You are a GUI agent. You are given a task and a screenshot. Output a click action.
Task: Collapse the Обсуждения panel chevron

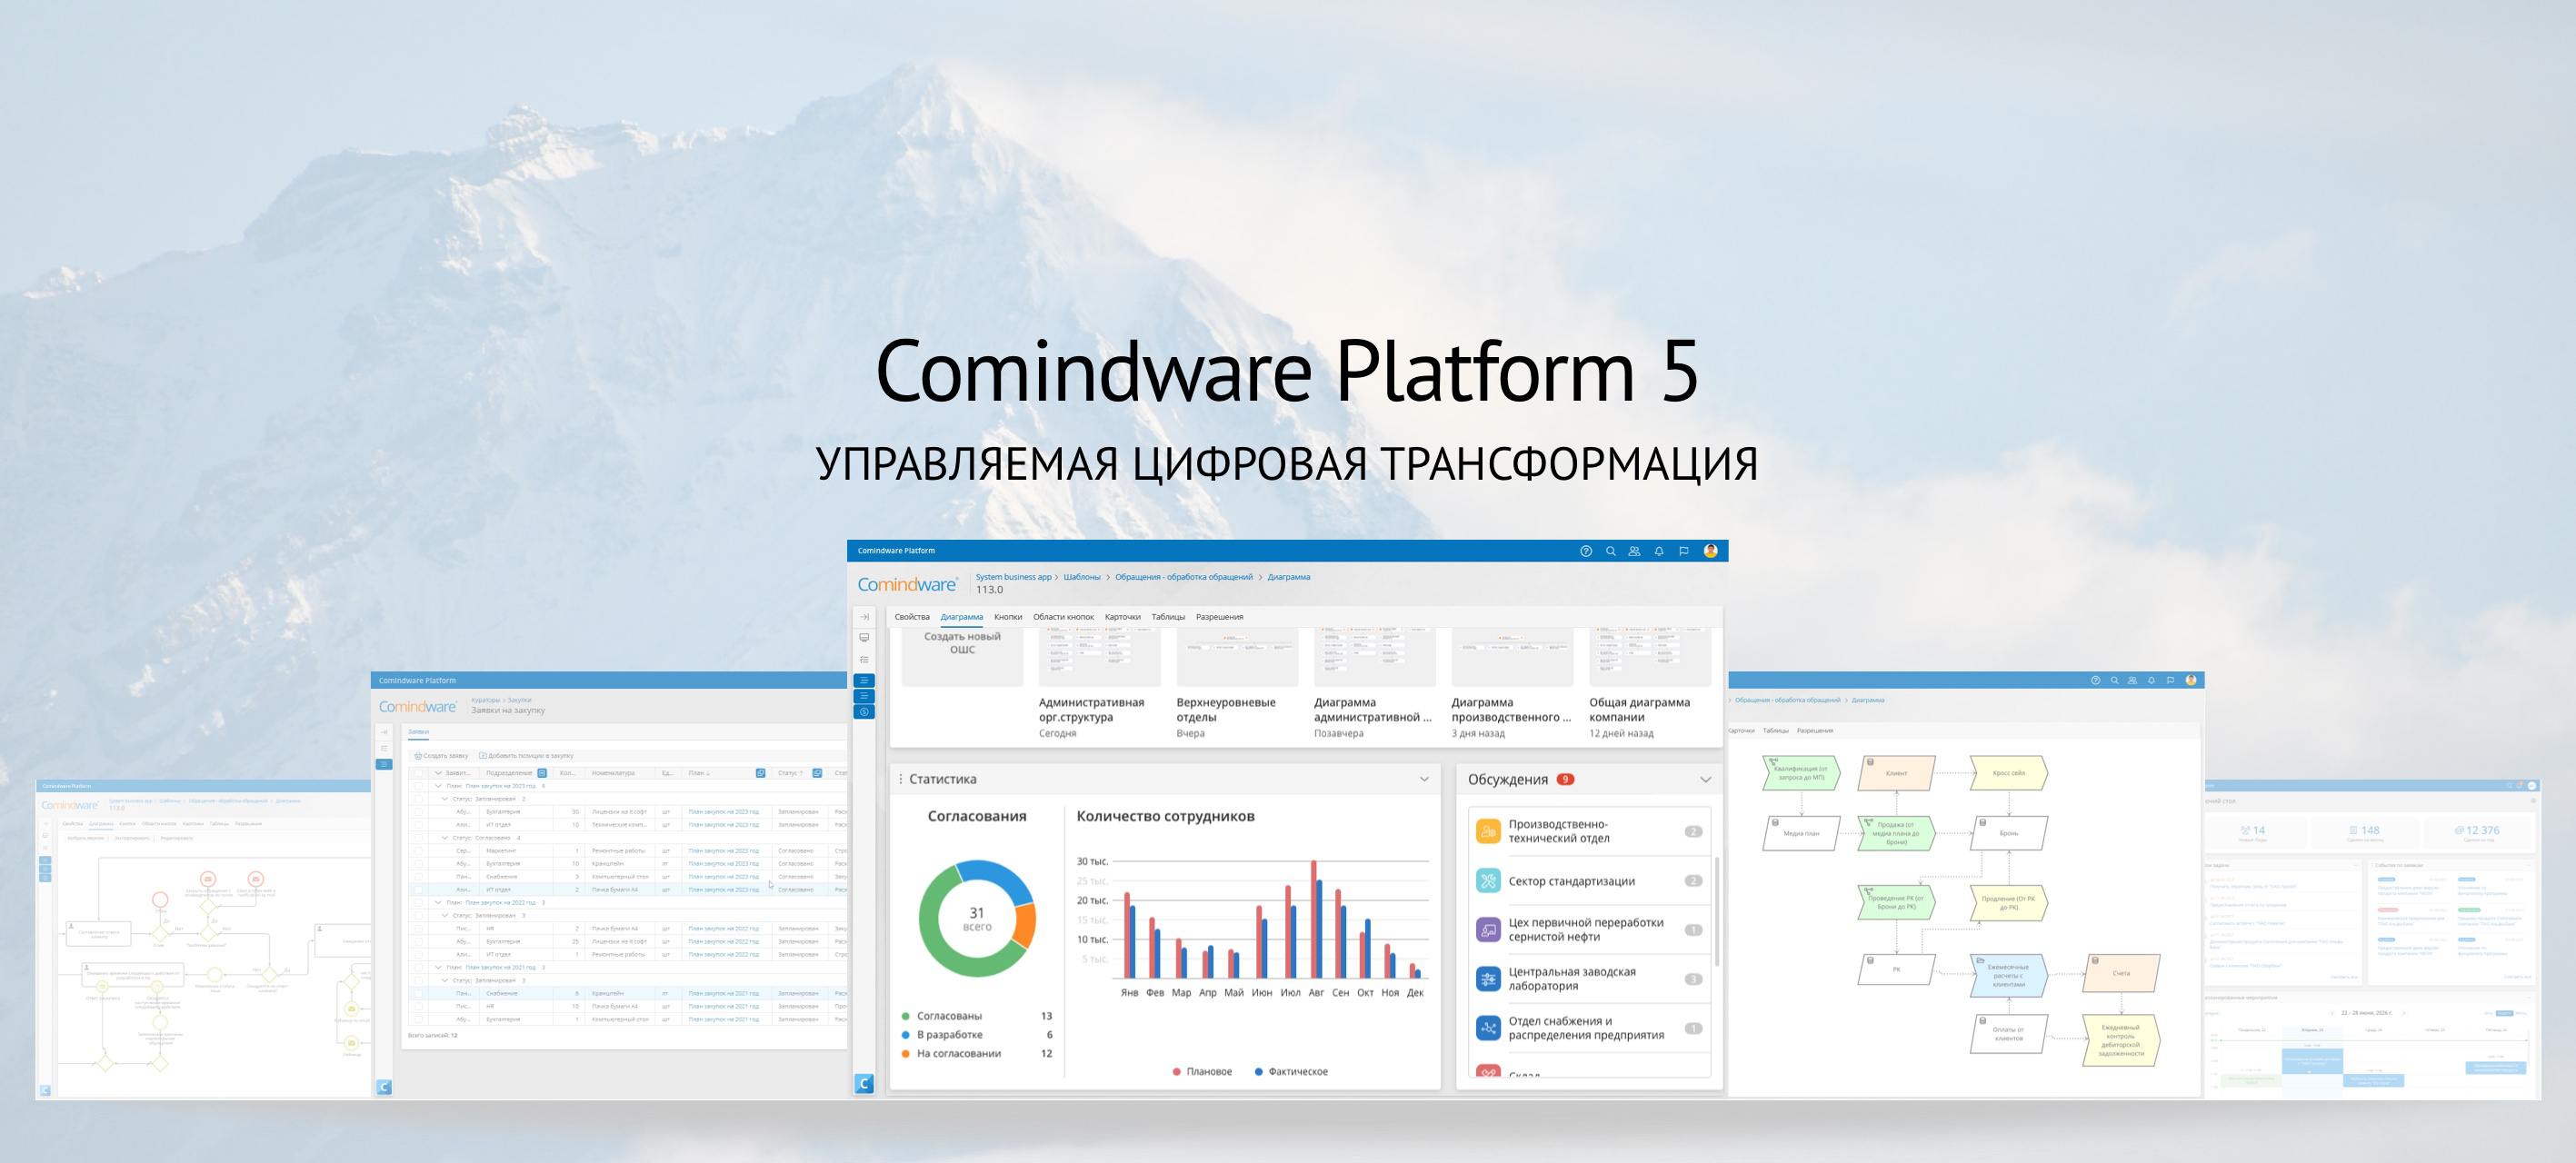pos(1705,779)
